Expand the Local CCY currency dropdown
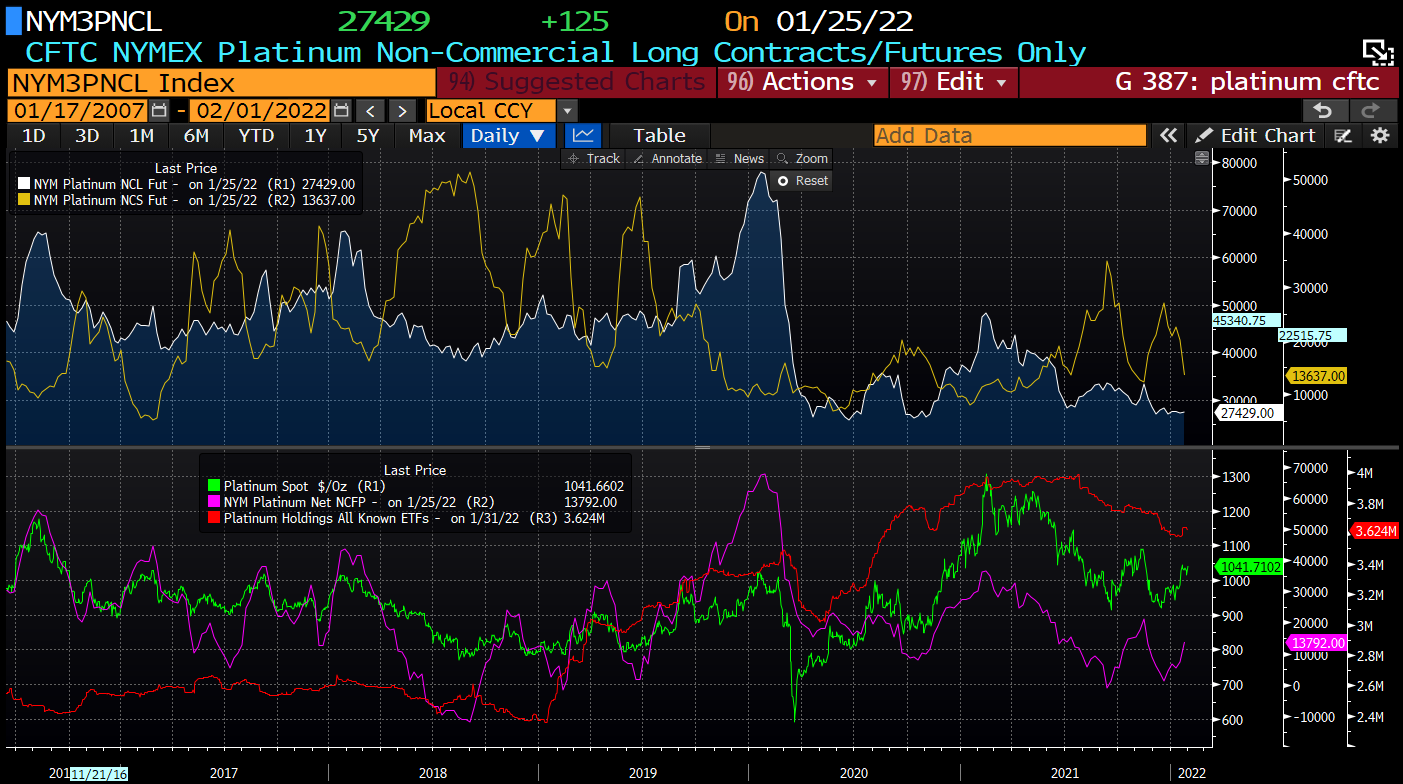 568,111
